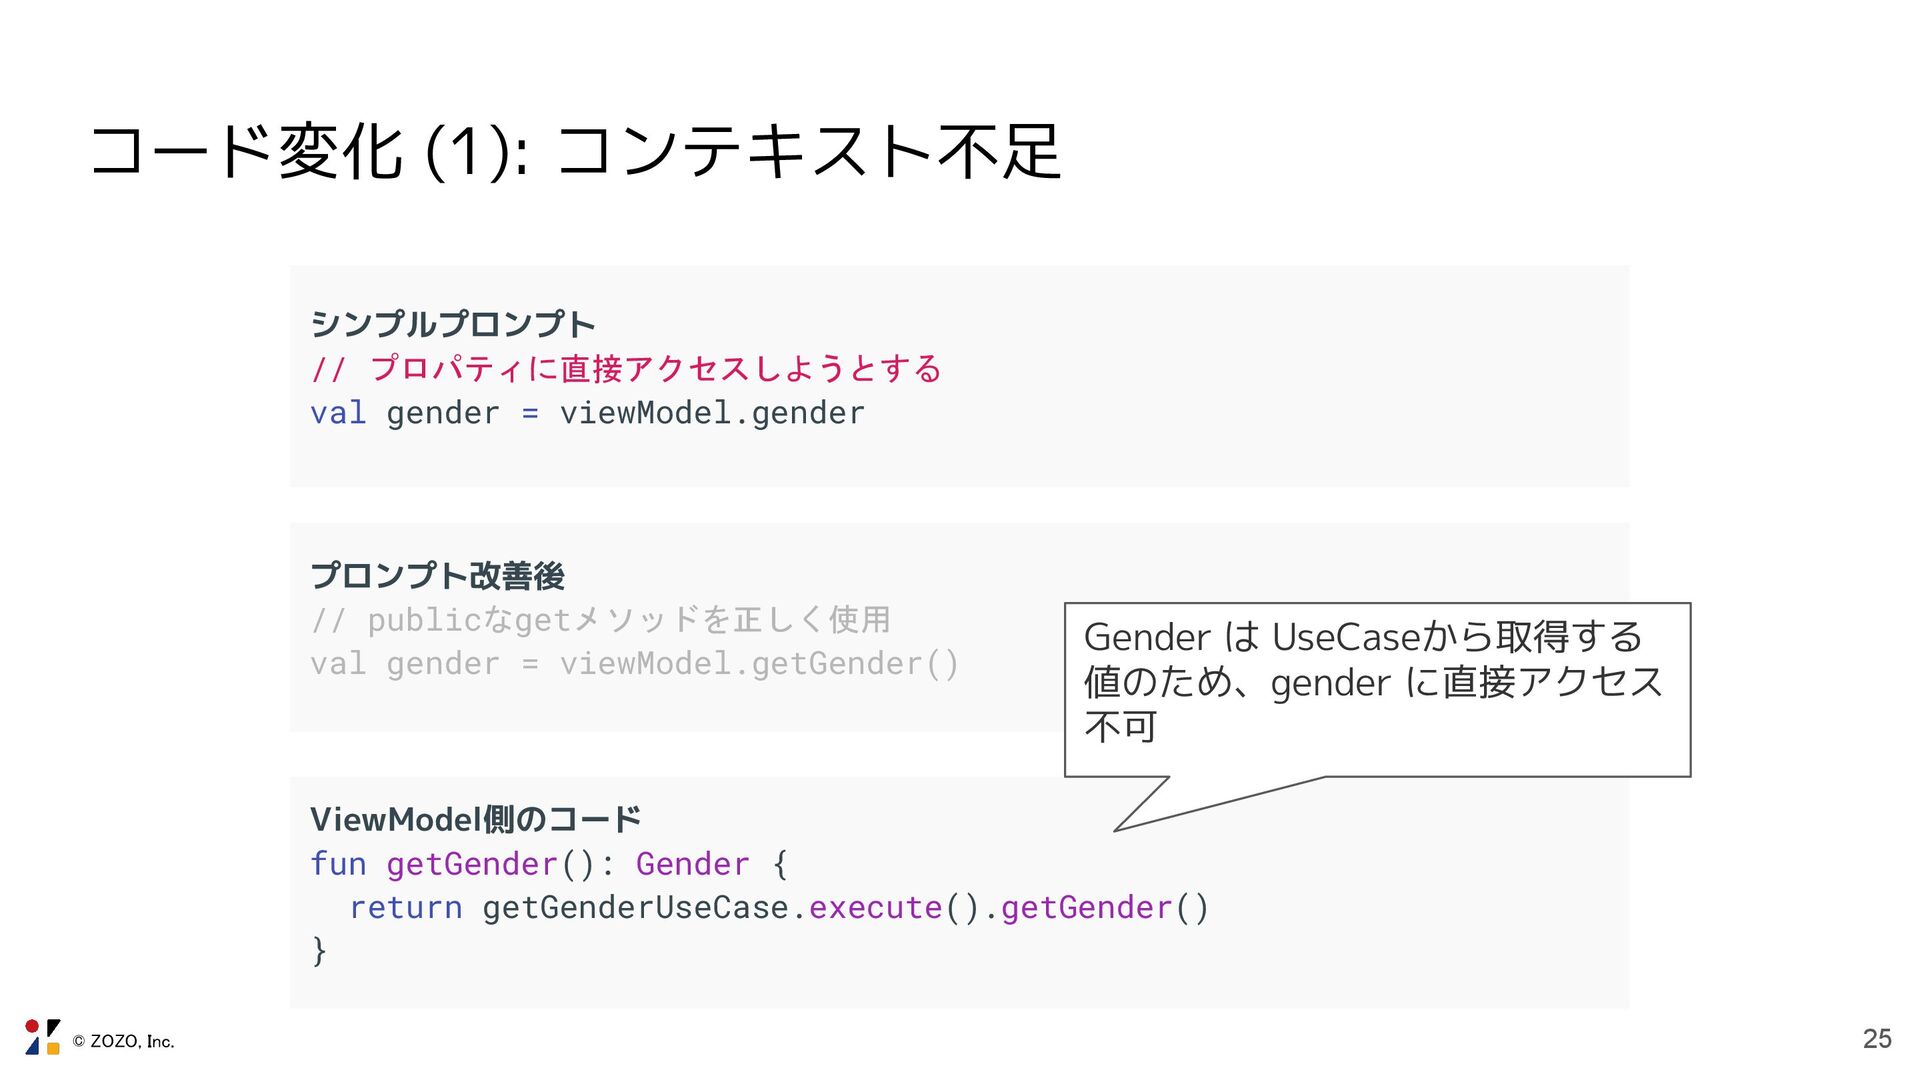Click the val keyword in the first code block
Image resolution: width=1920 pixels, height=1080 pixels.
tap(338, 413)
